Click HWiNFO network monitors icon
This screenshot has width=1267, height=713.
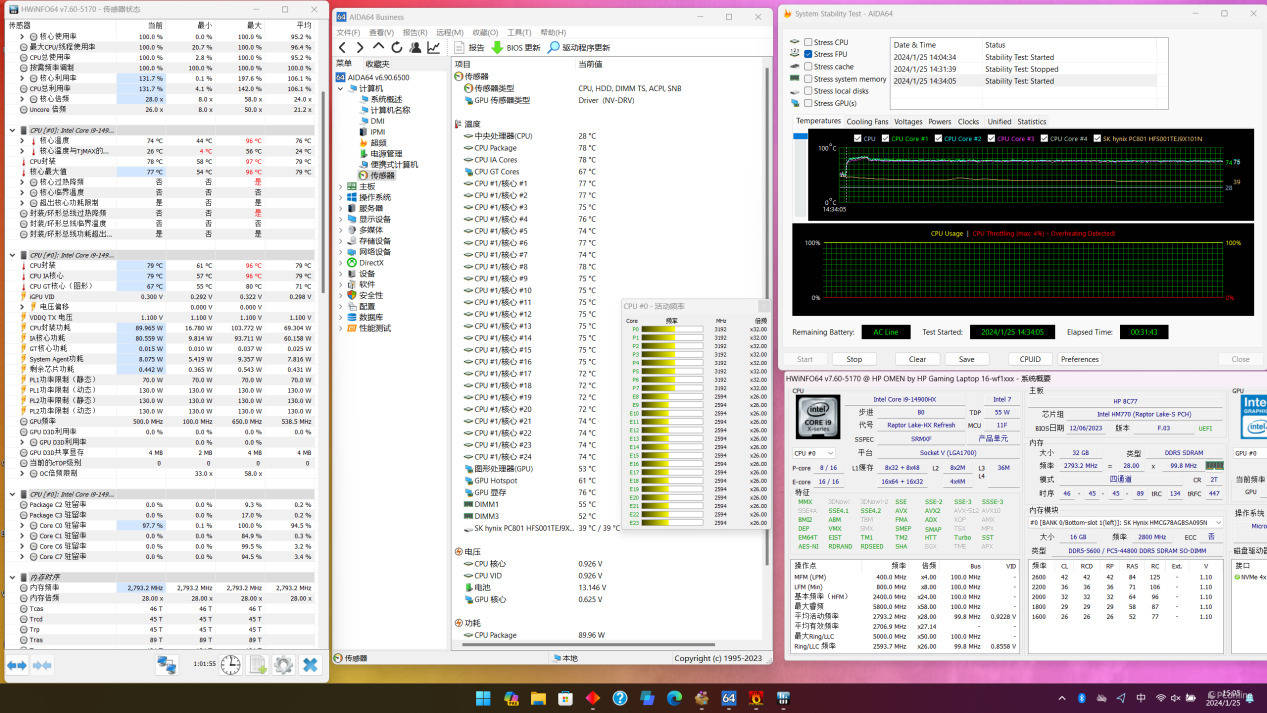pos(166,665)
